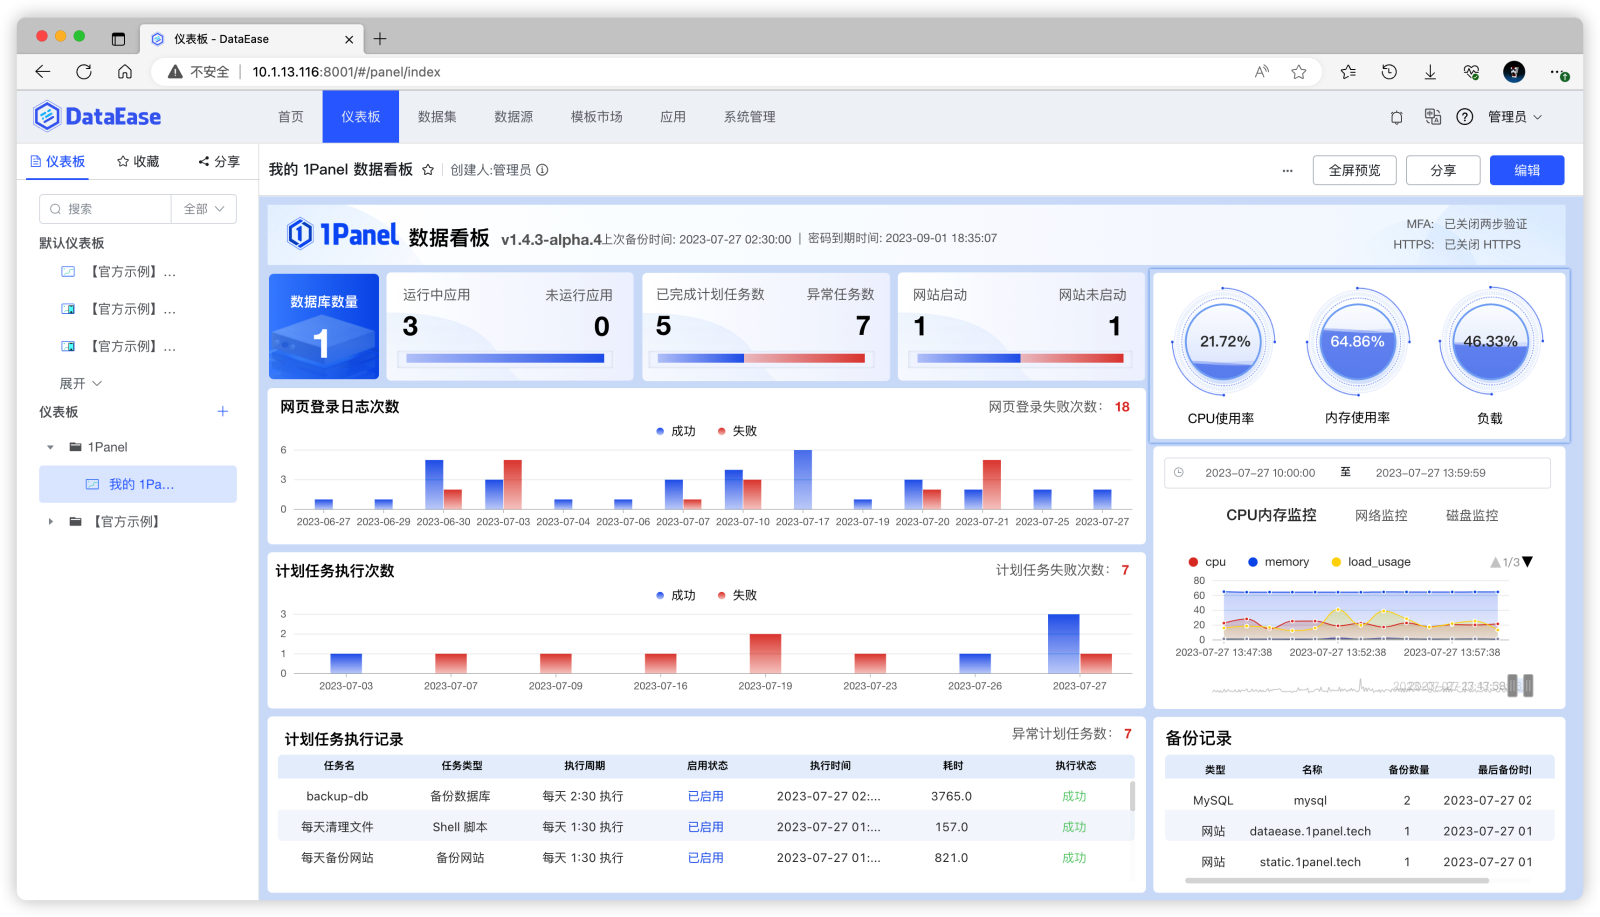Toggle the memory legend series
The width and height of the screenshot is (1600, 917).
click(1278, 562)
